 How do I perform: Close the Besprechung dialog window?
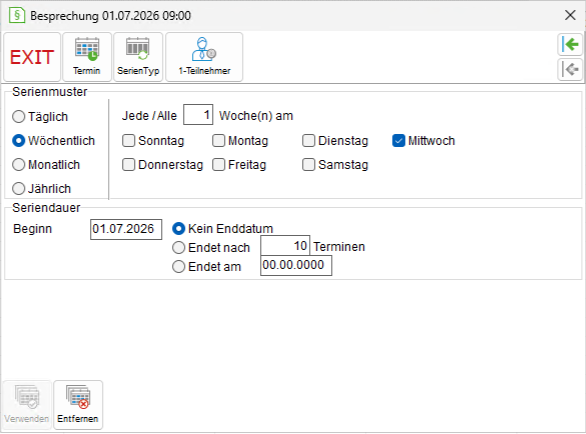point(570,15)
